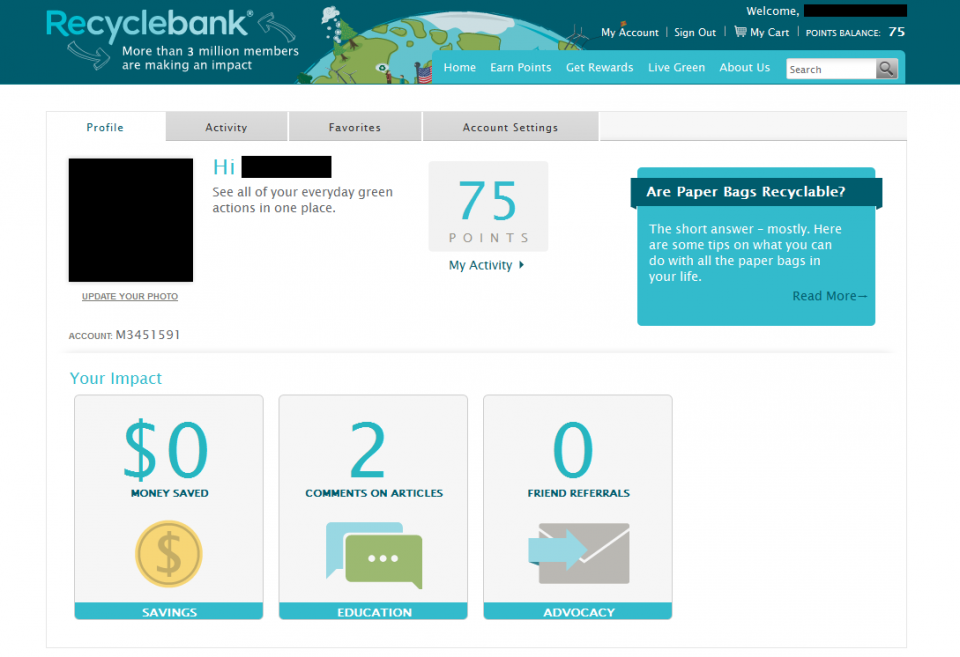Open the Activity tab
Image resolution: width=960 pixels, height=657 pixels.
226,127
